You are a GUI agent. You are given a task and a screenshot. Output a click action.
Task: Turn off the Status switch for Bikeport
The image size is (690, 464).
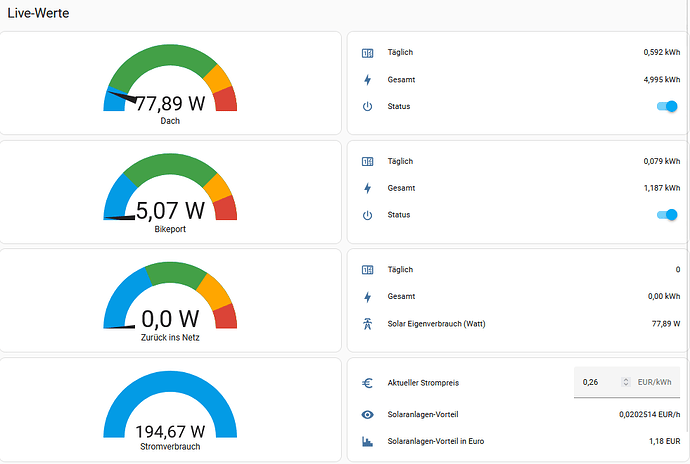click(x=665, y=215)
